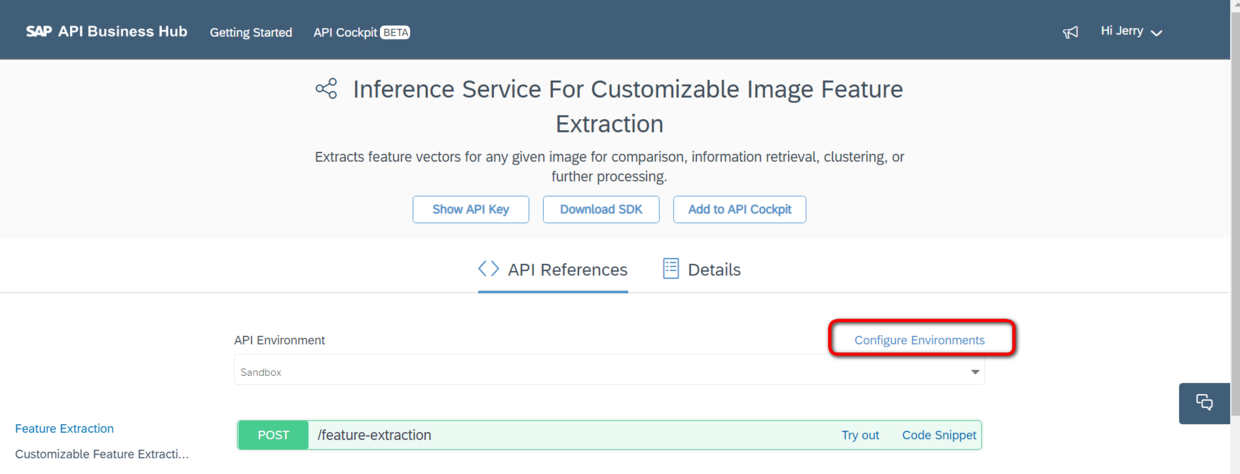Click the Try out link
Image resolution: width=1240 pixels, height=474 pixels.
coord(860,435)
